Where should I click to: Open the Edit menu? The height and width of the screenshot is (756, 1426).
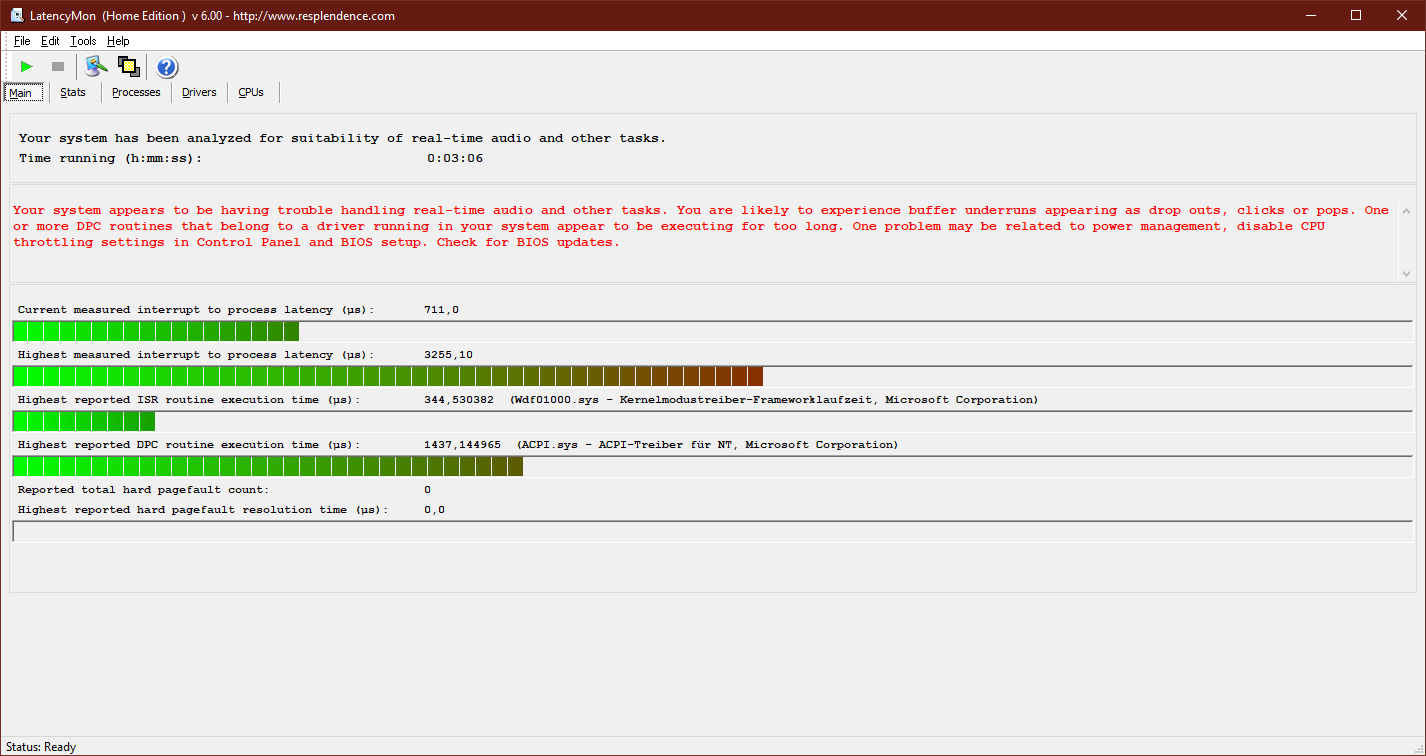pos(50,41)
